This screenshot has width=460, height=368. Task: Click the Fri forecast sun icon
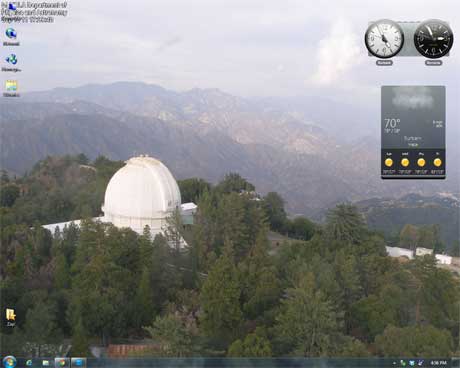point(437,162)
